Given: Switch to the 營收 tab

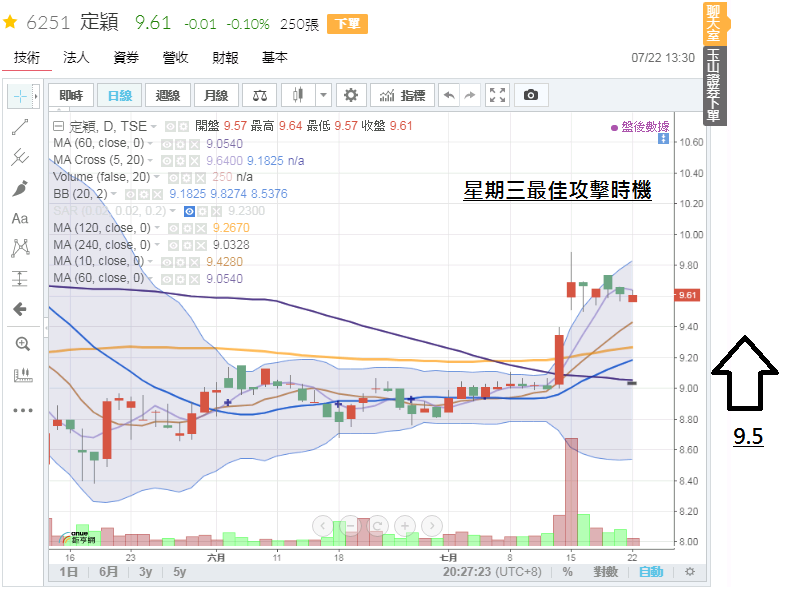Looking at the screenshot, I should coord(176,57).
